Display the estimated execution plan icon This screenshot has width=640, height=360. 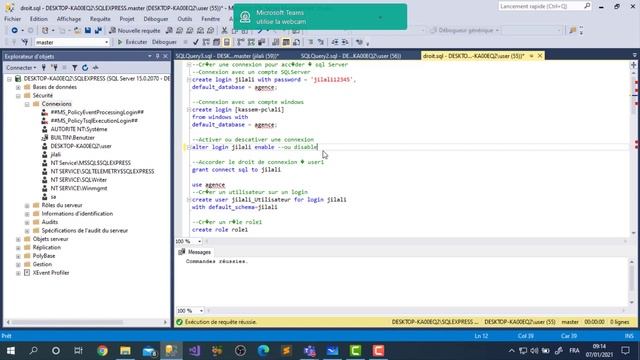206,42
